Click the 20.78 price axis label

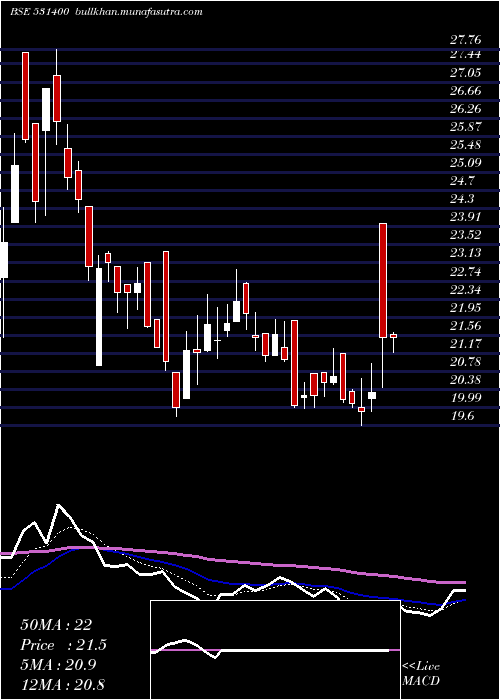[x=466, y=361]
